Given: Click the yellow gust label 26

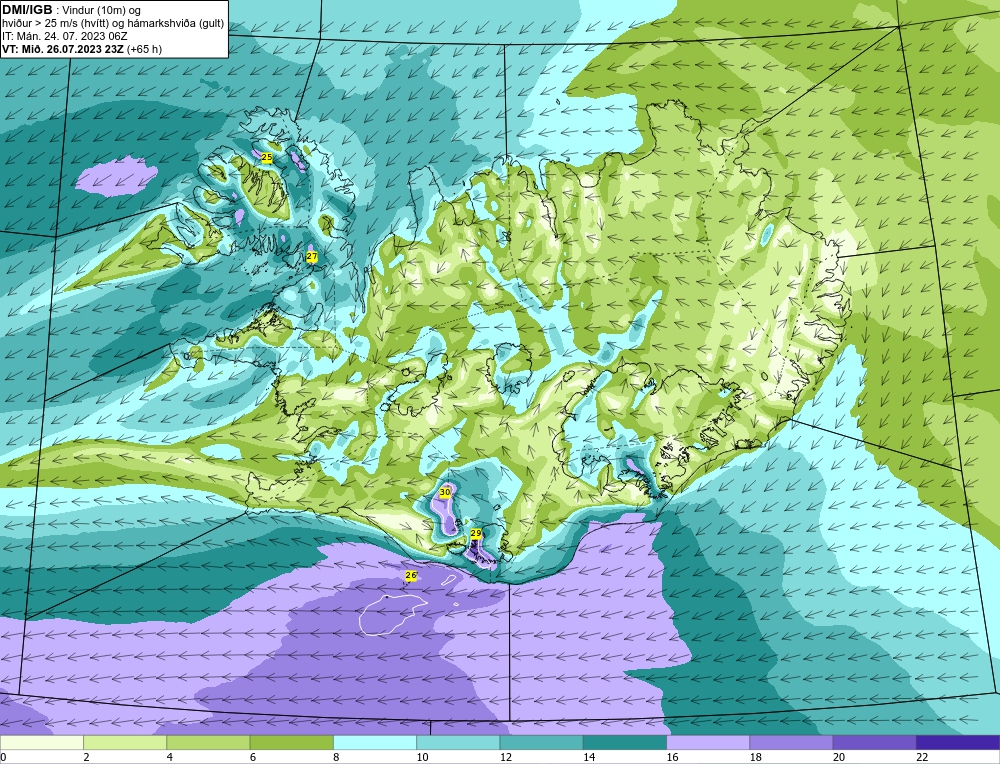Looking at the screenshot, I should click(411, 575).
